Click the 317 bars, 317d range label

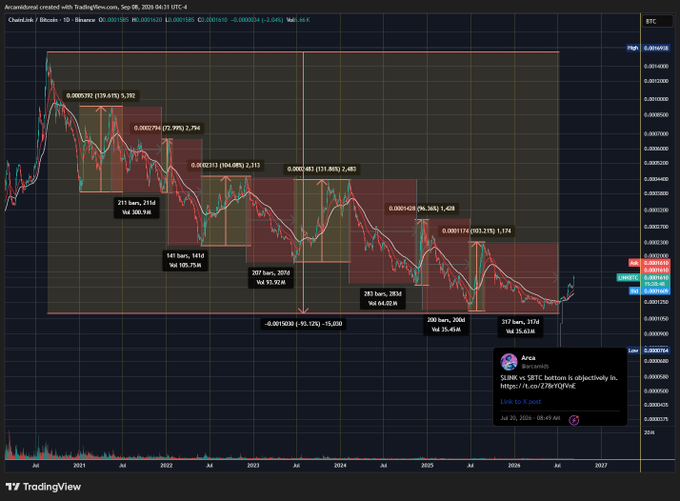(x=520, y=326)
